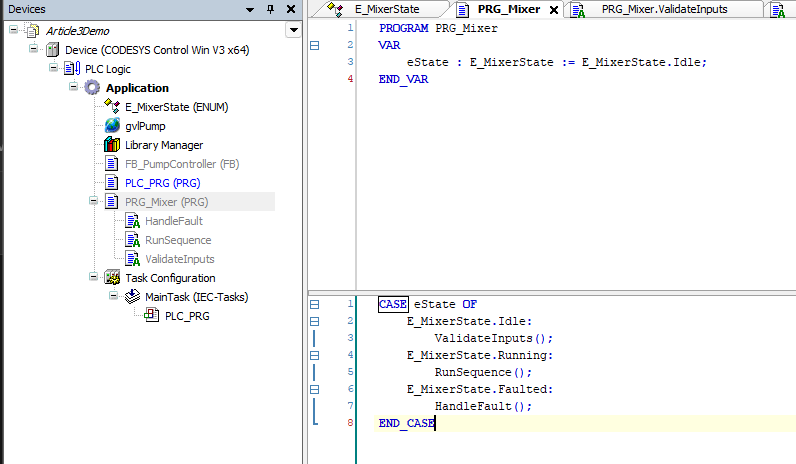Image resolution: width=796 pixels, height=464 pixels.
Task: Click the END_VAR keyword
Action: coord(404,79)
